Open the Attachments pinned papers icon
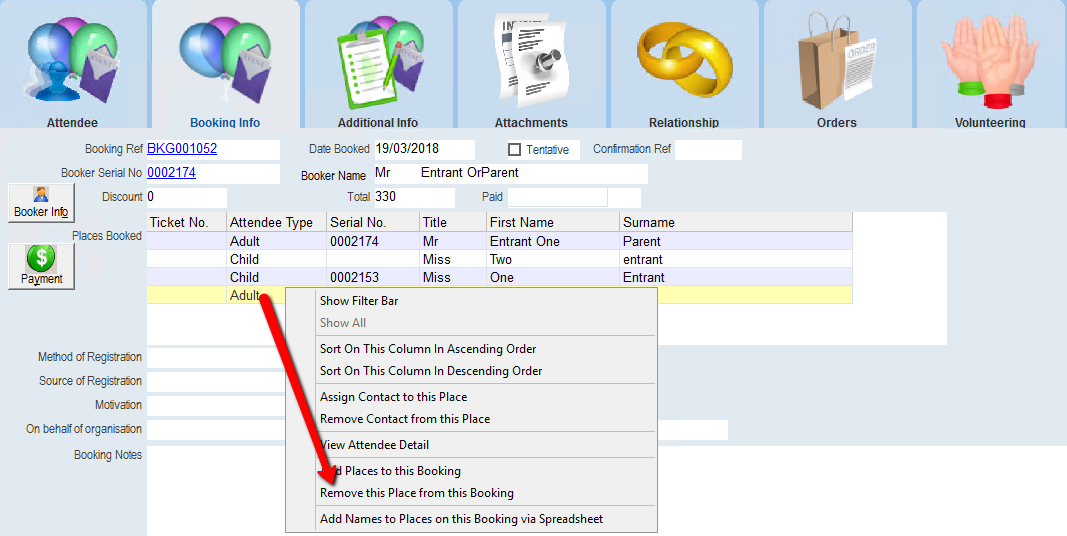Screen dimensions: 1067x536 click(531, 60)
